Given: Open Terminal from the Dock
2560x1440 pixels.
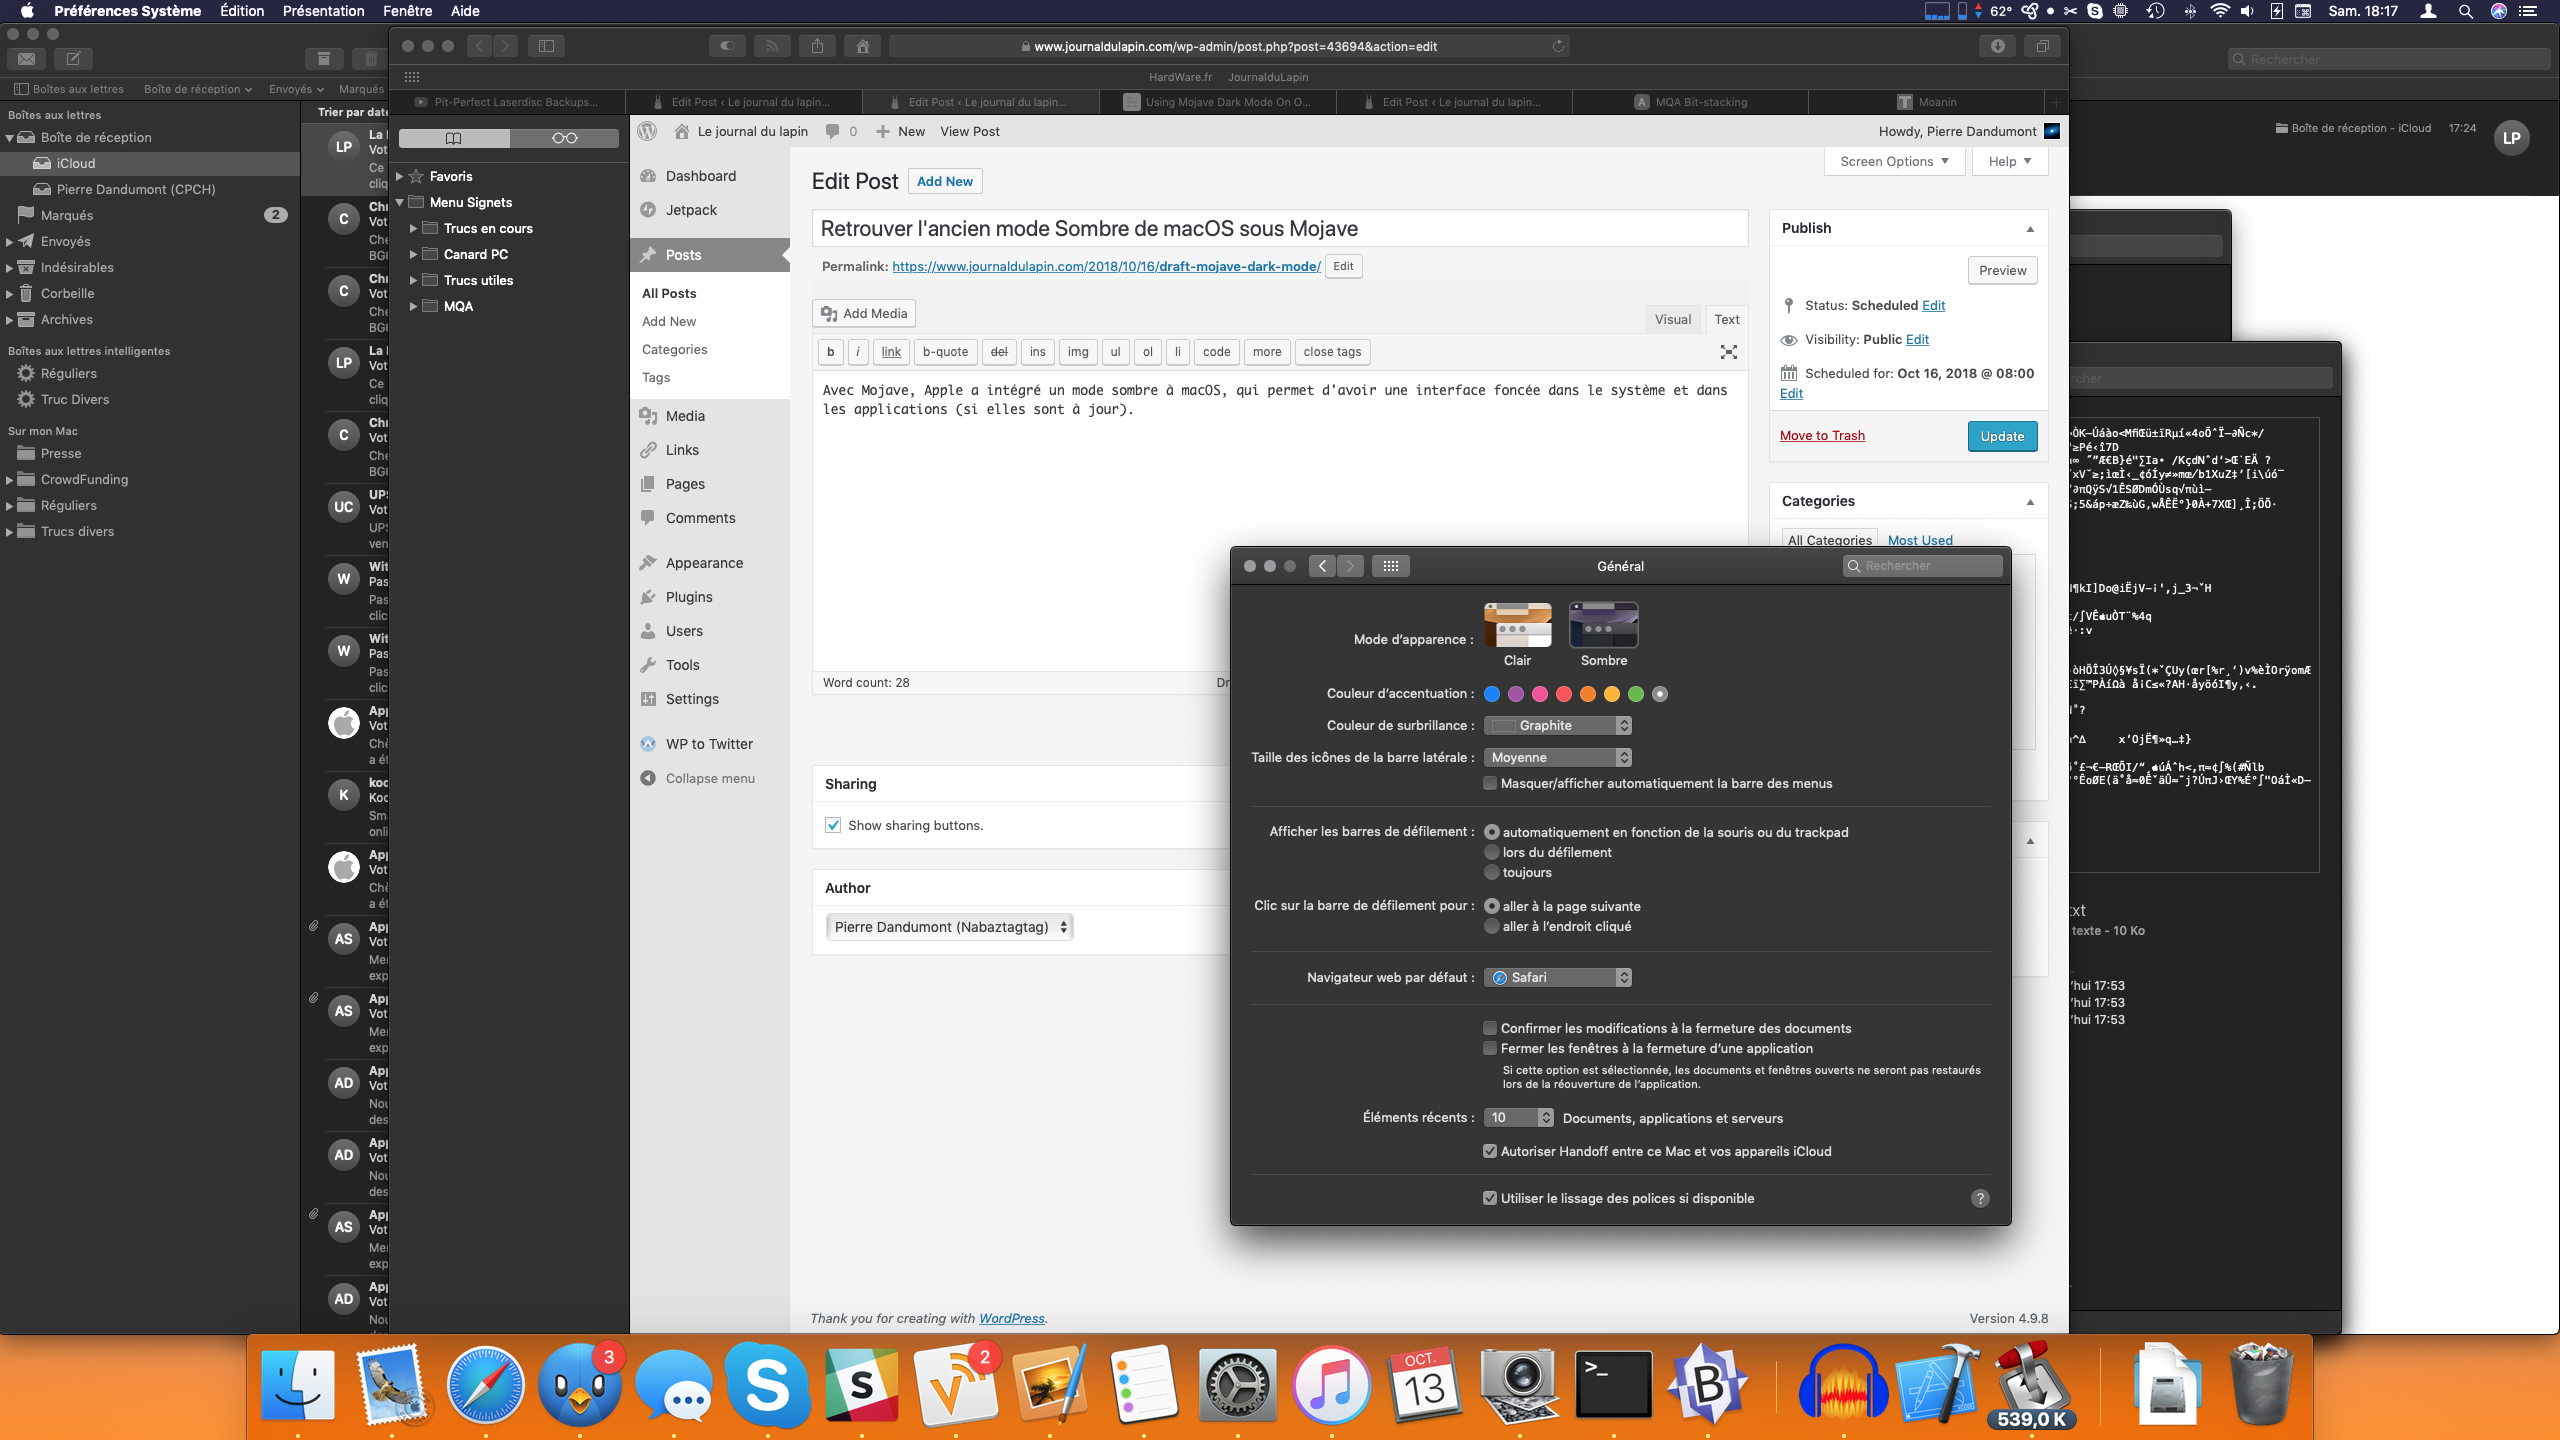Looking at the screenshot, I should point(1613,1385).
